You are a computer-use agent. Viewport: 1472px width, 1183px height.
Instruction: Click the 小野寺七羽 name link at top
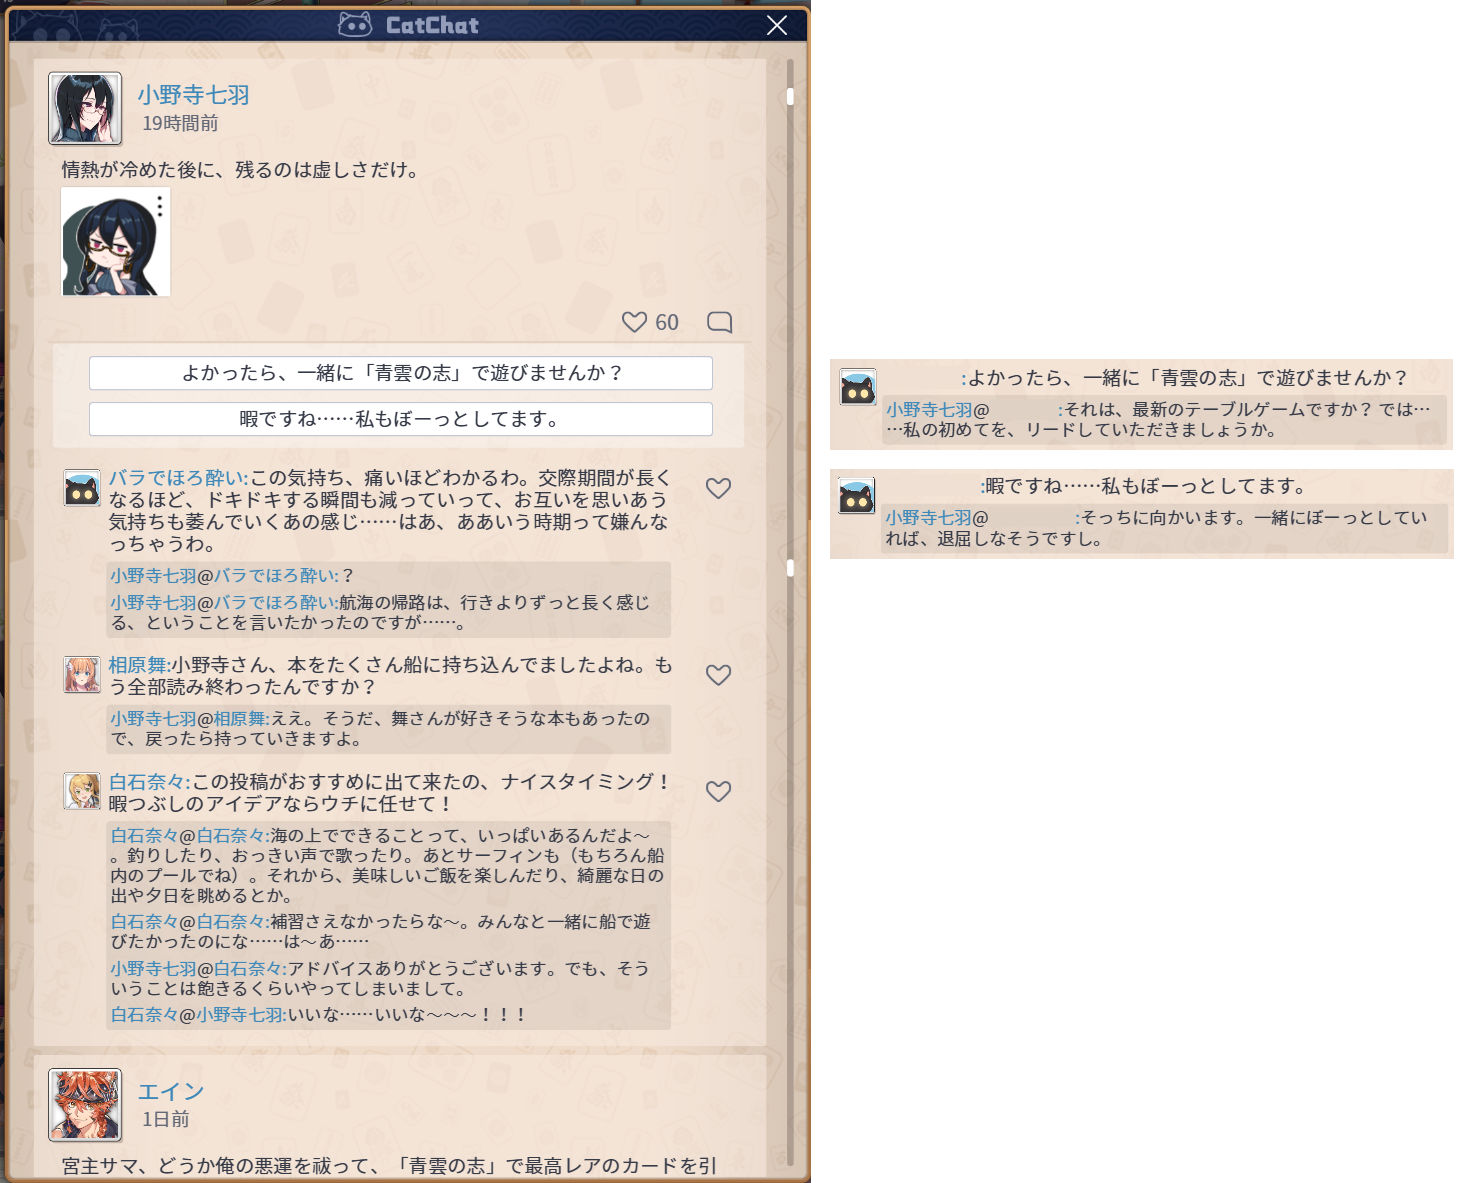coord(193,95)
